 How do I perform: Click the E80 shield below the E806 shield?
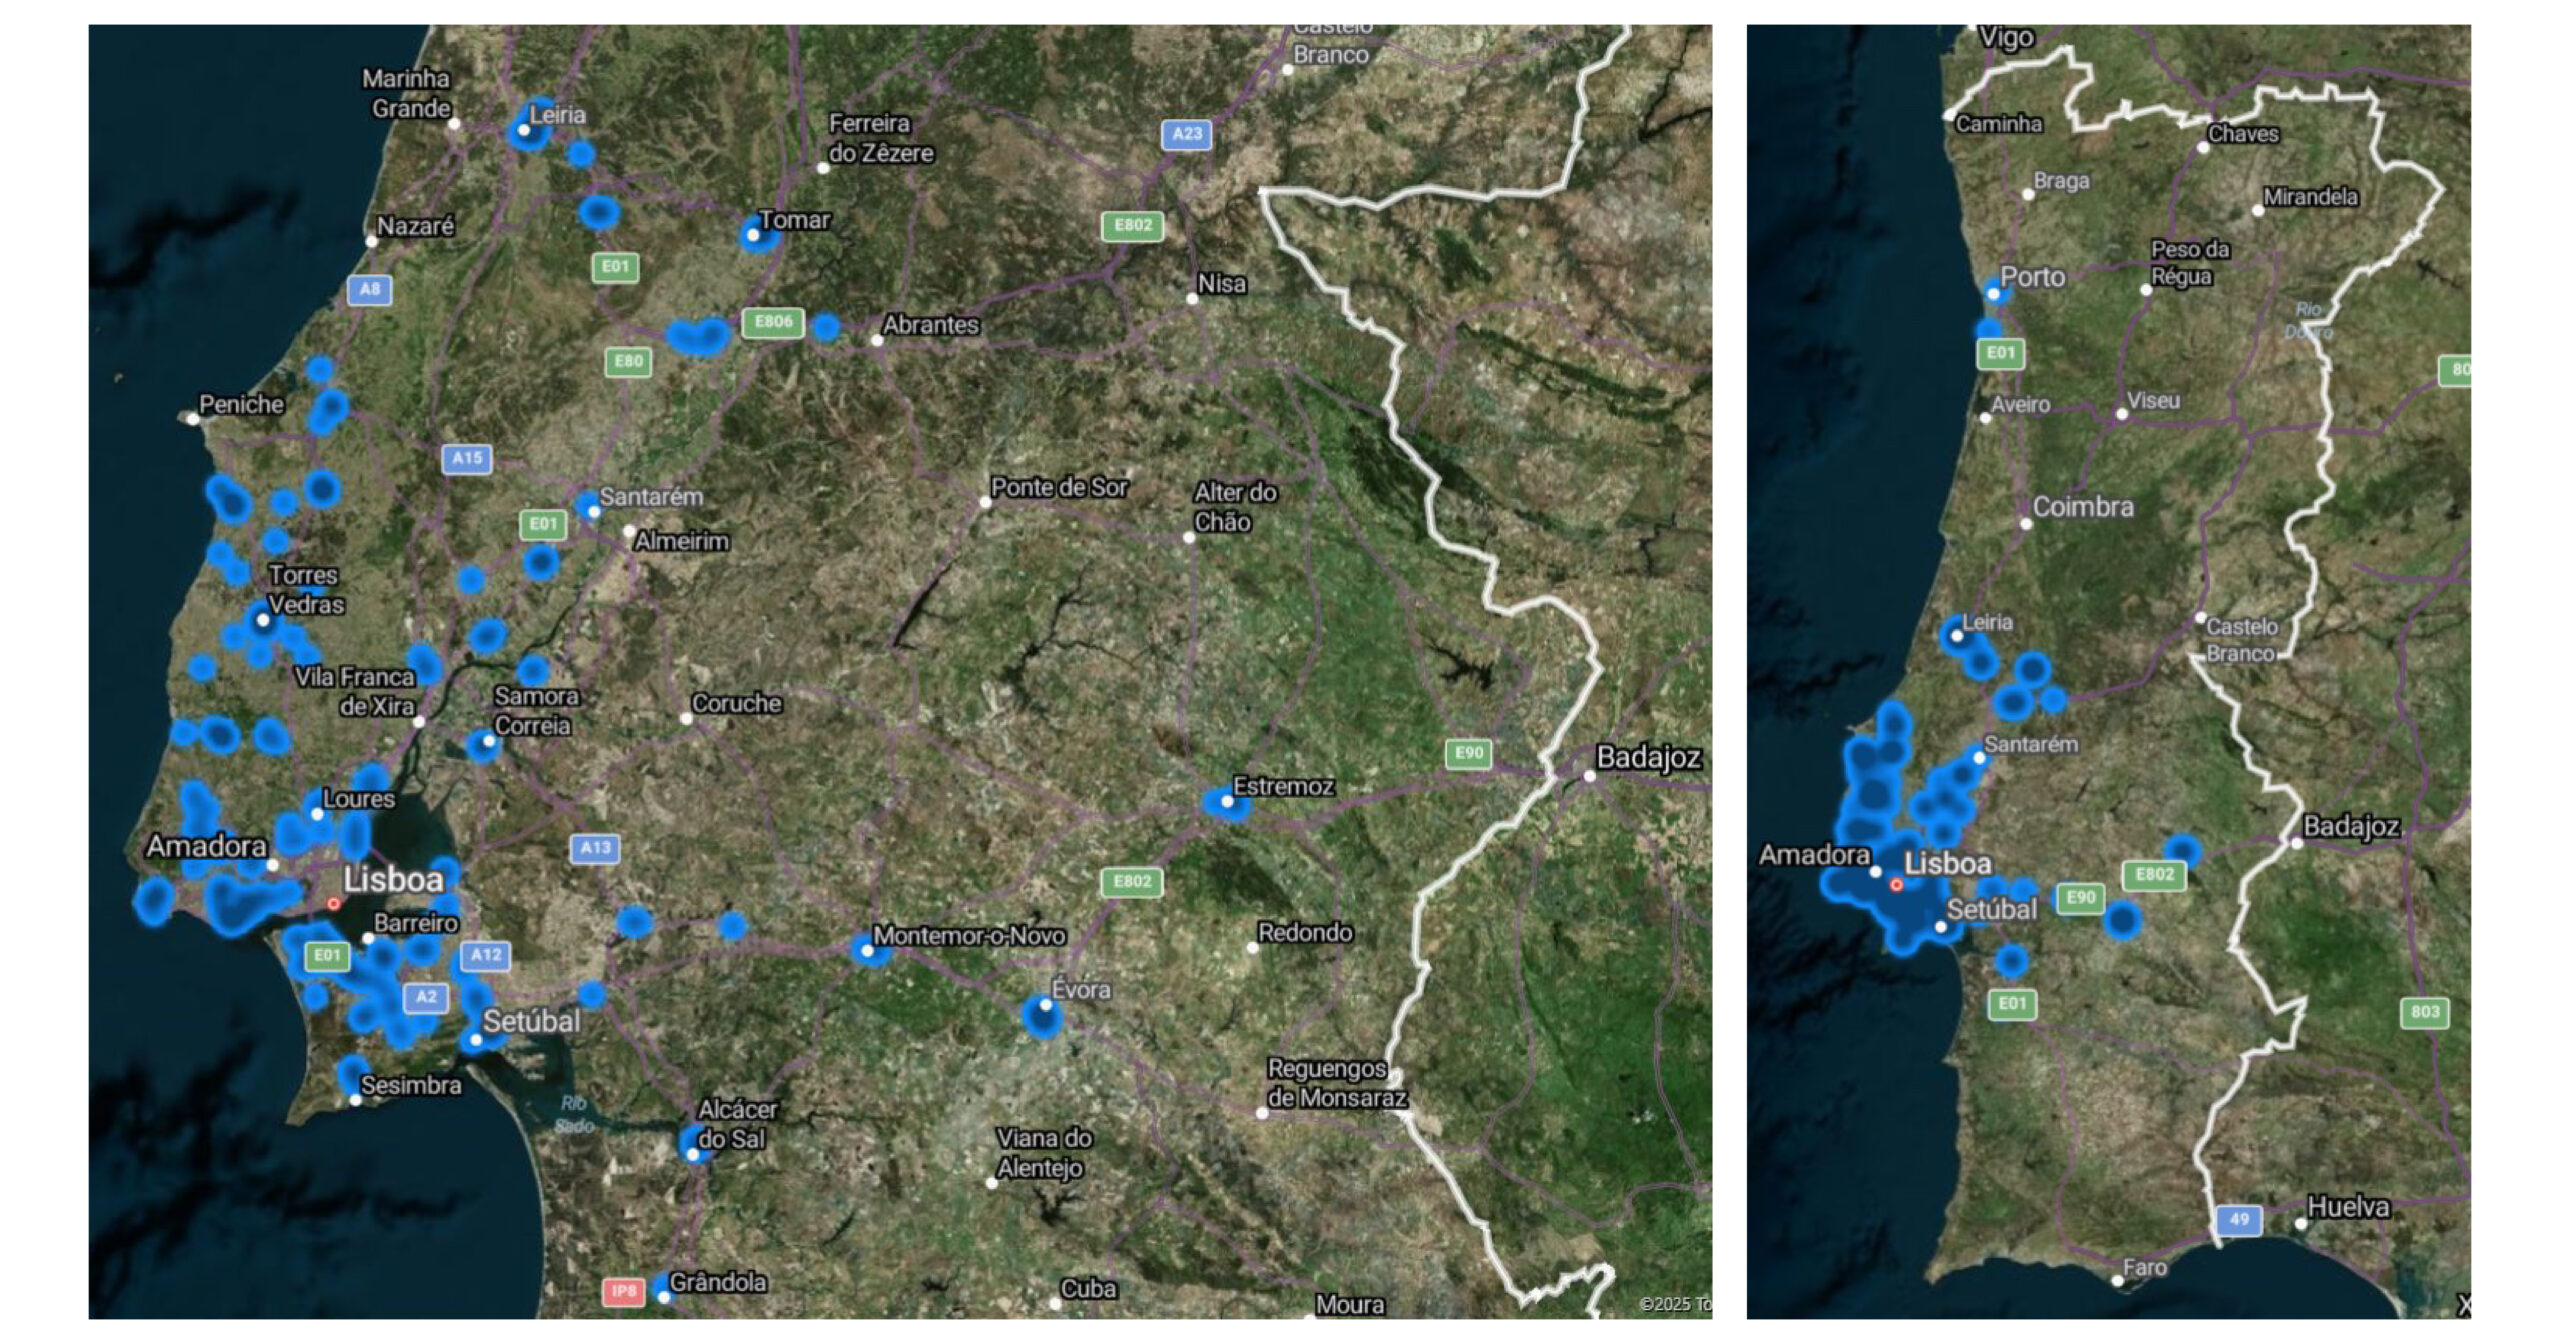click(628, 362)
